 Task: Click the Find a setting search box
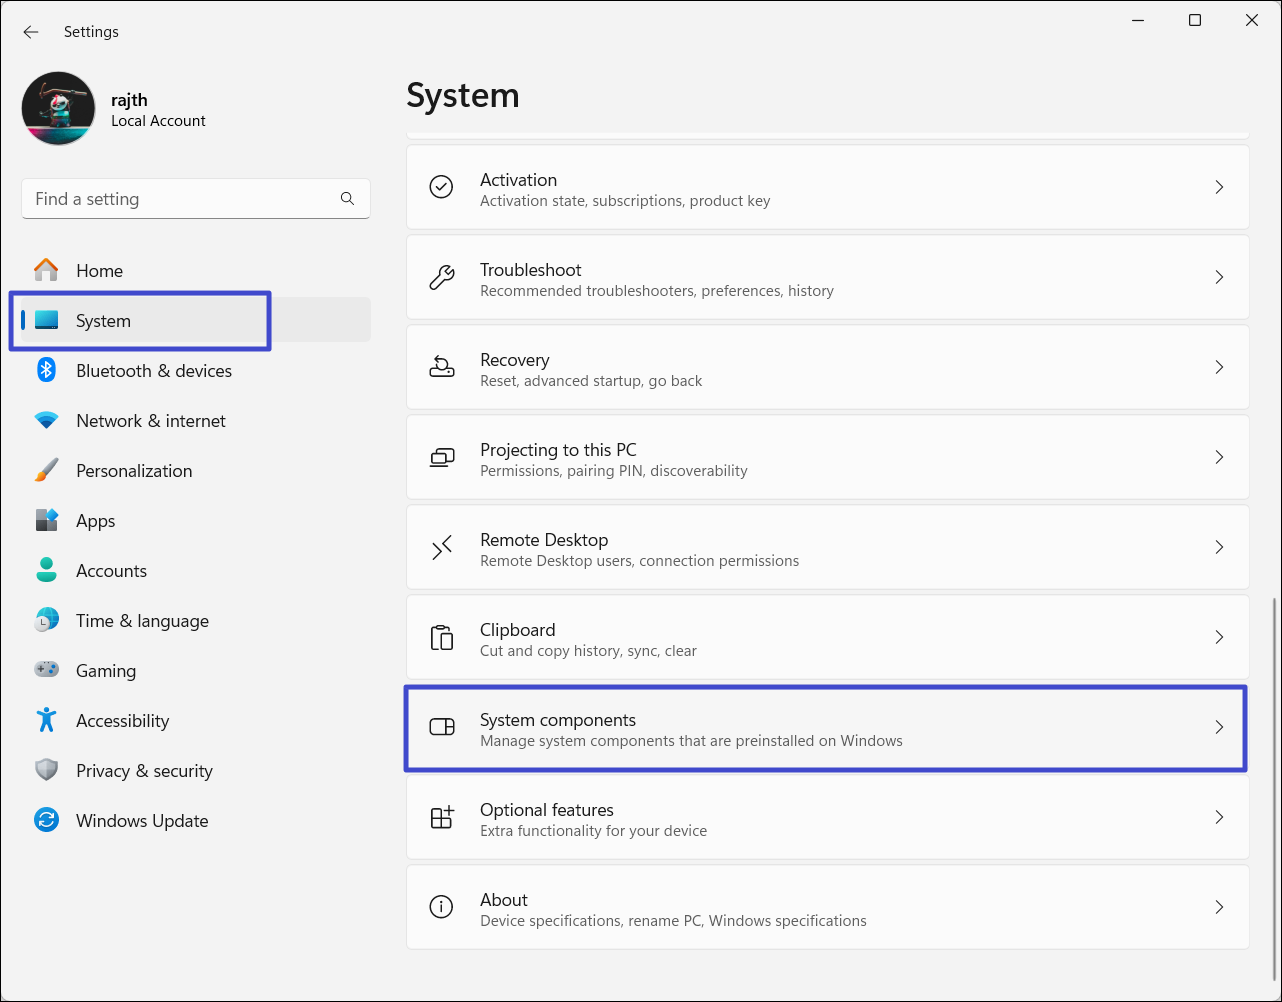click(180, 199)
